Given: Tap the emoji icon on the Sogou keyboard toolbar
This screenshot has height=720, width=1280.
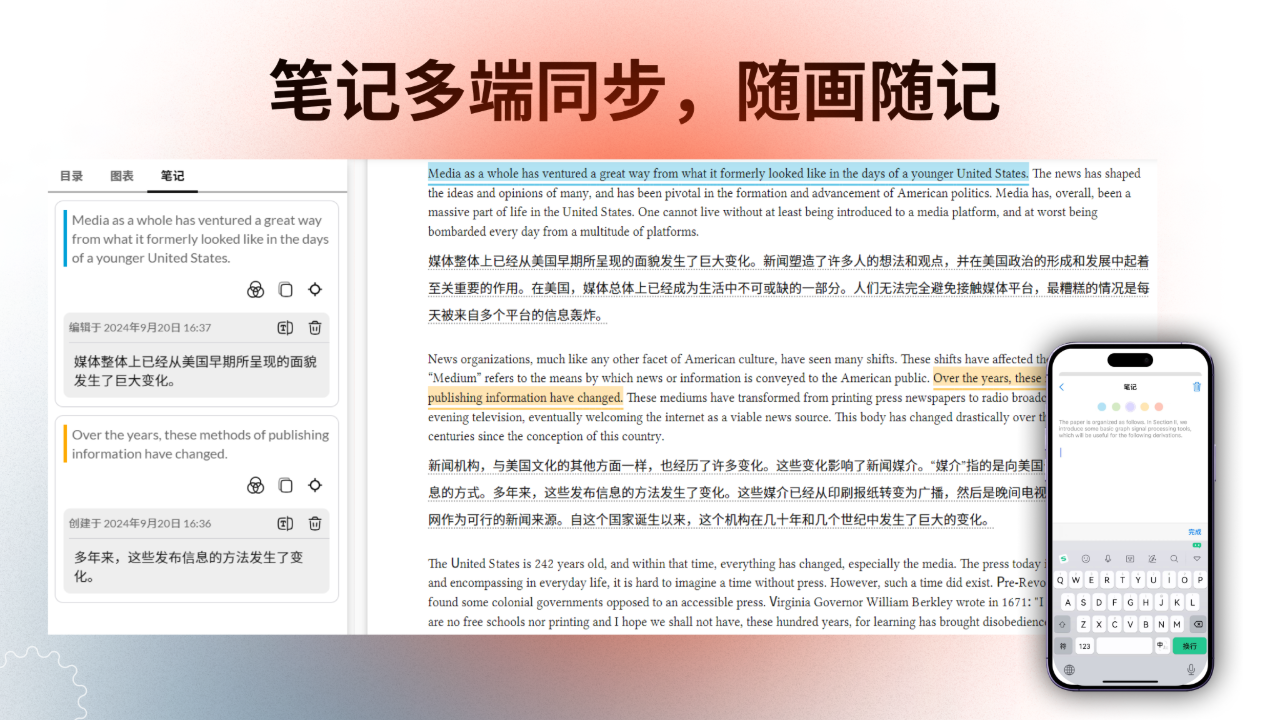Looking at the screenshot, I should [1086, 559].
